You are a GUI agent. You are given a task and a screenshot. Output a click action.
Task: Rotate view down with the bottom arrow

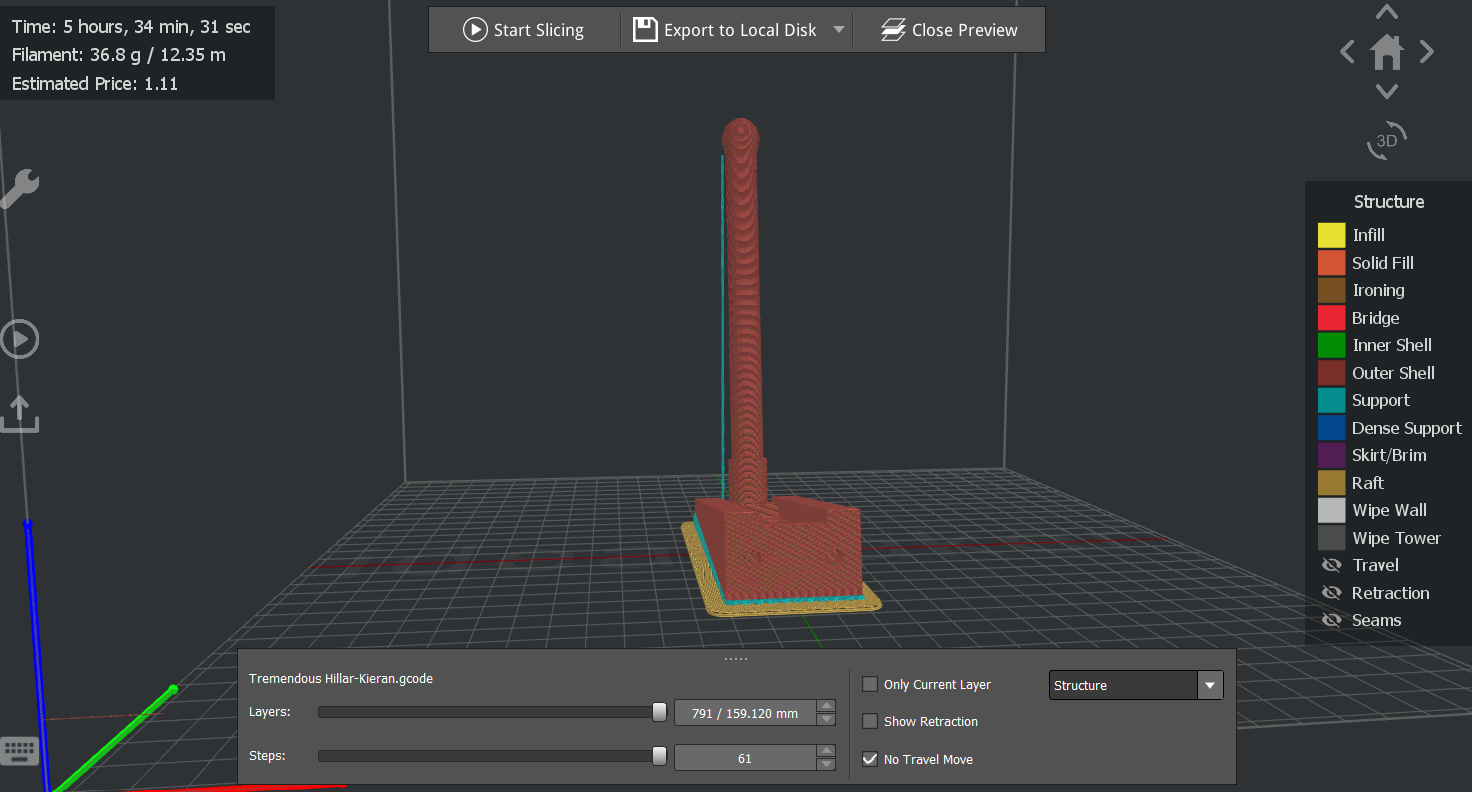pos(1386,91)
